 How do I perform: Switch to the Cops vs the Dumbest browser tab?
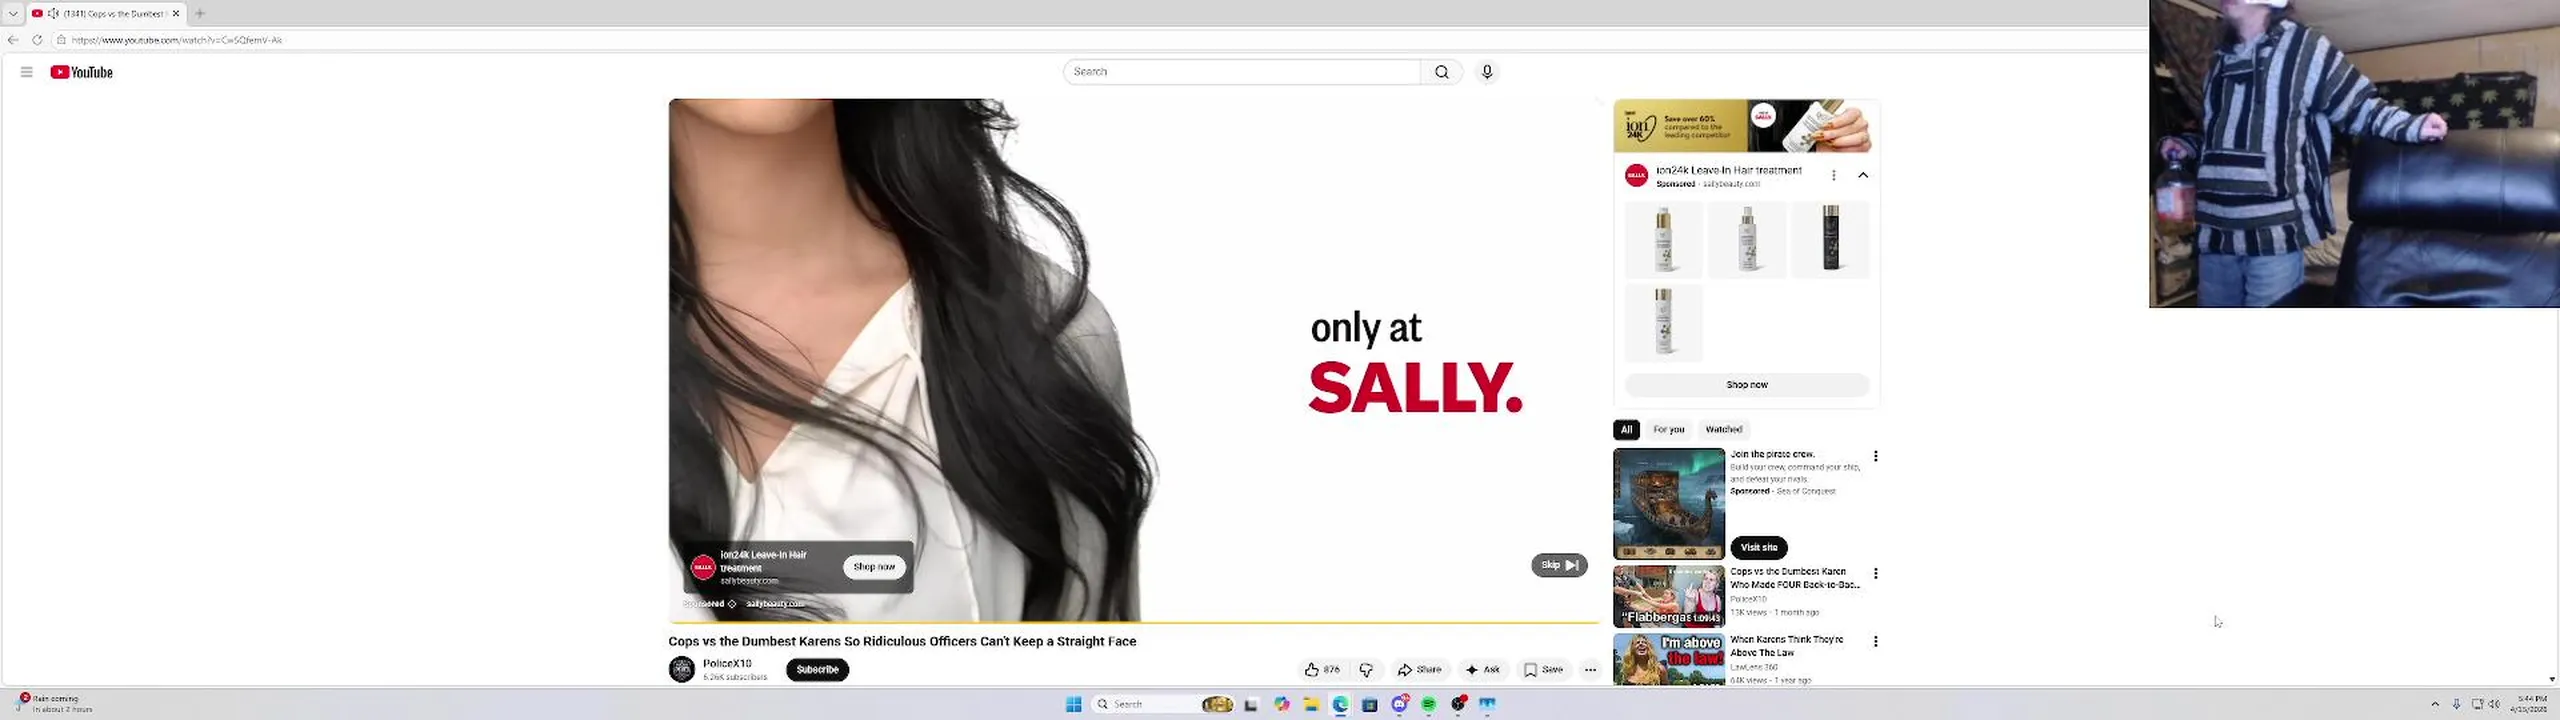click(x=105, y=13)
